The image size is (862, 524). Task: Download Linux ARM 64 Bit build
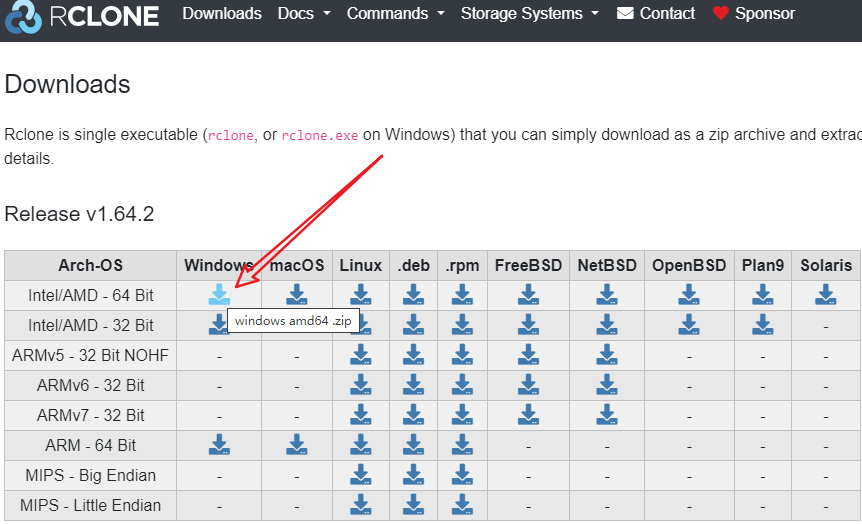click(361, 445)
